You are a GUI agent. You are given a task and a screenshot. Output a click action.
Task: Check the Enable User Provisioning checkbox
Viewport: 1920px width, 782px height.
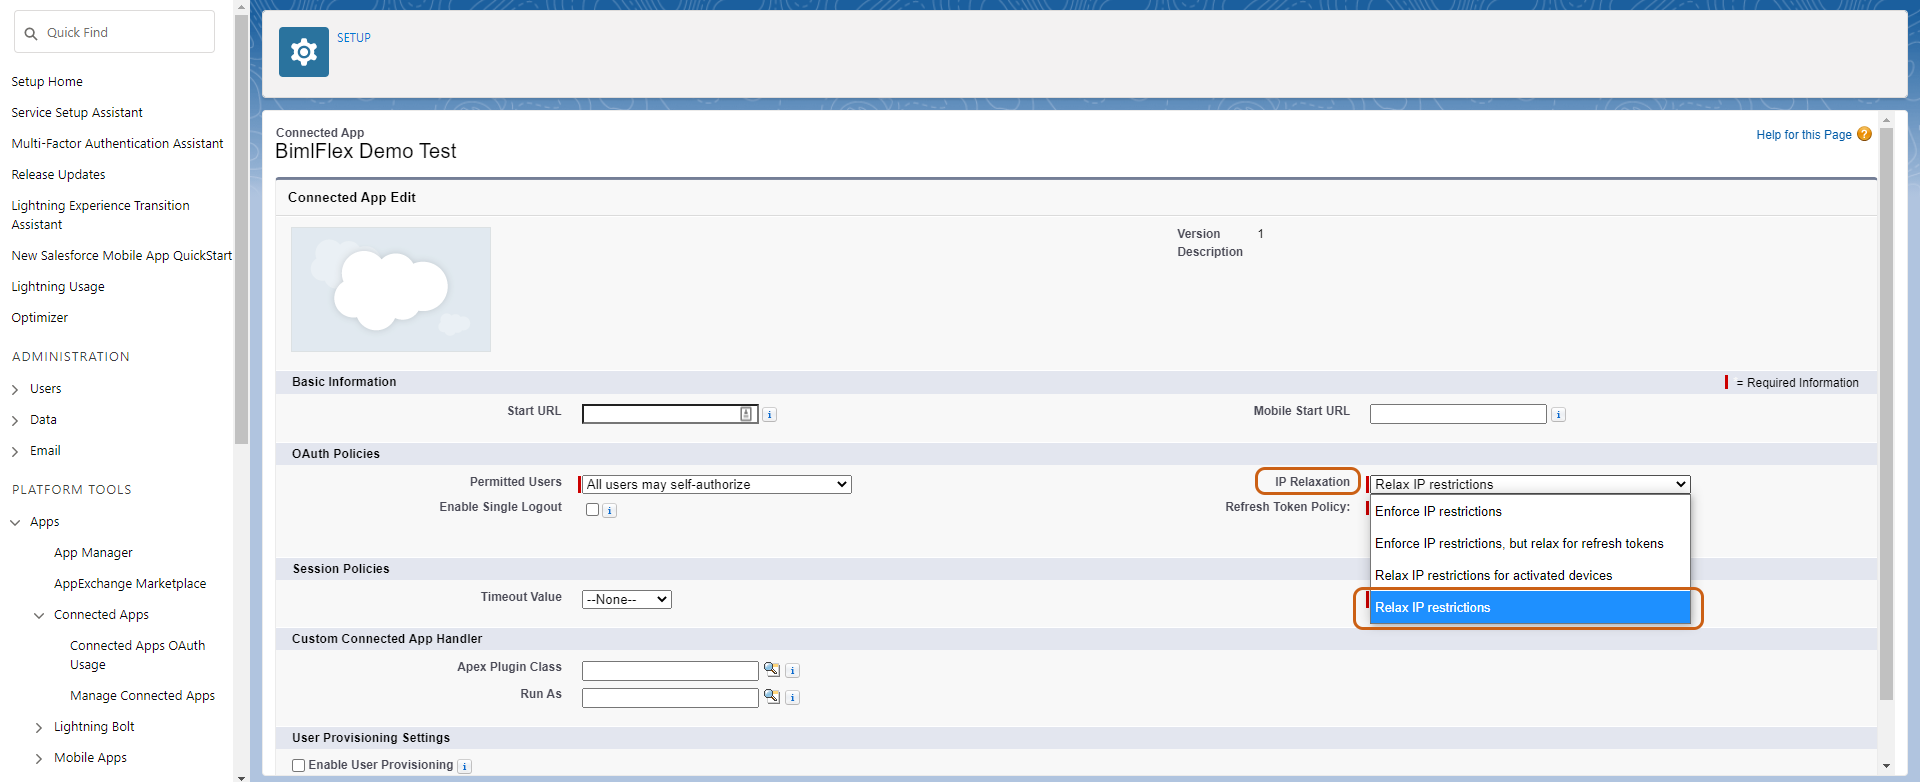[298, 765]
